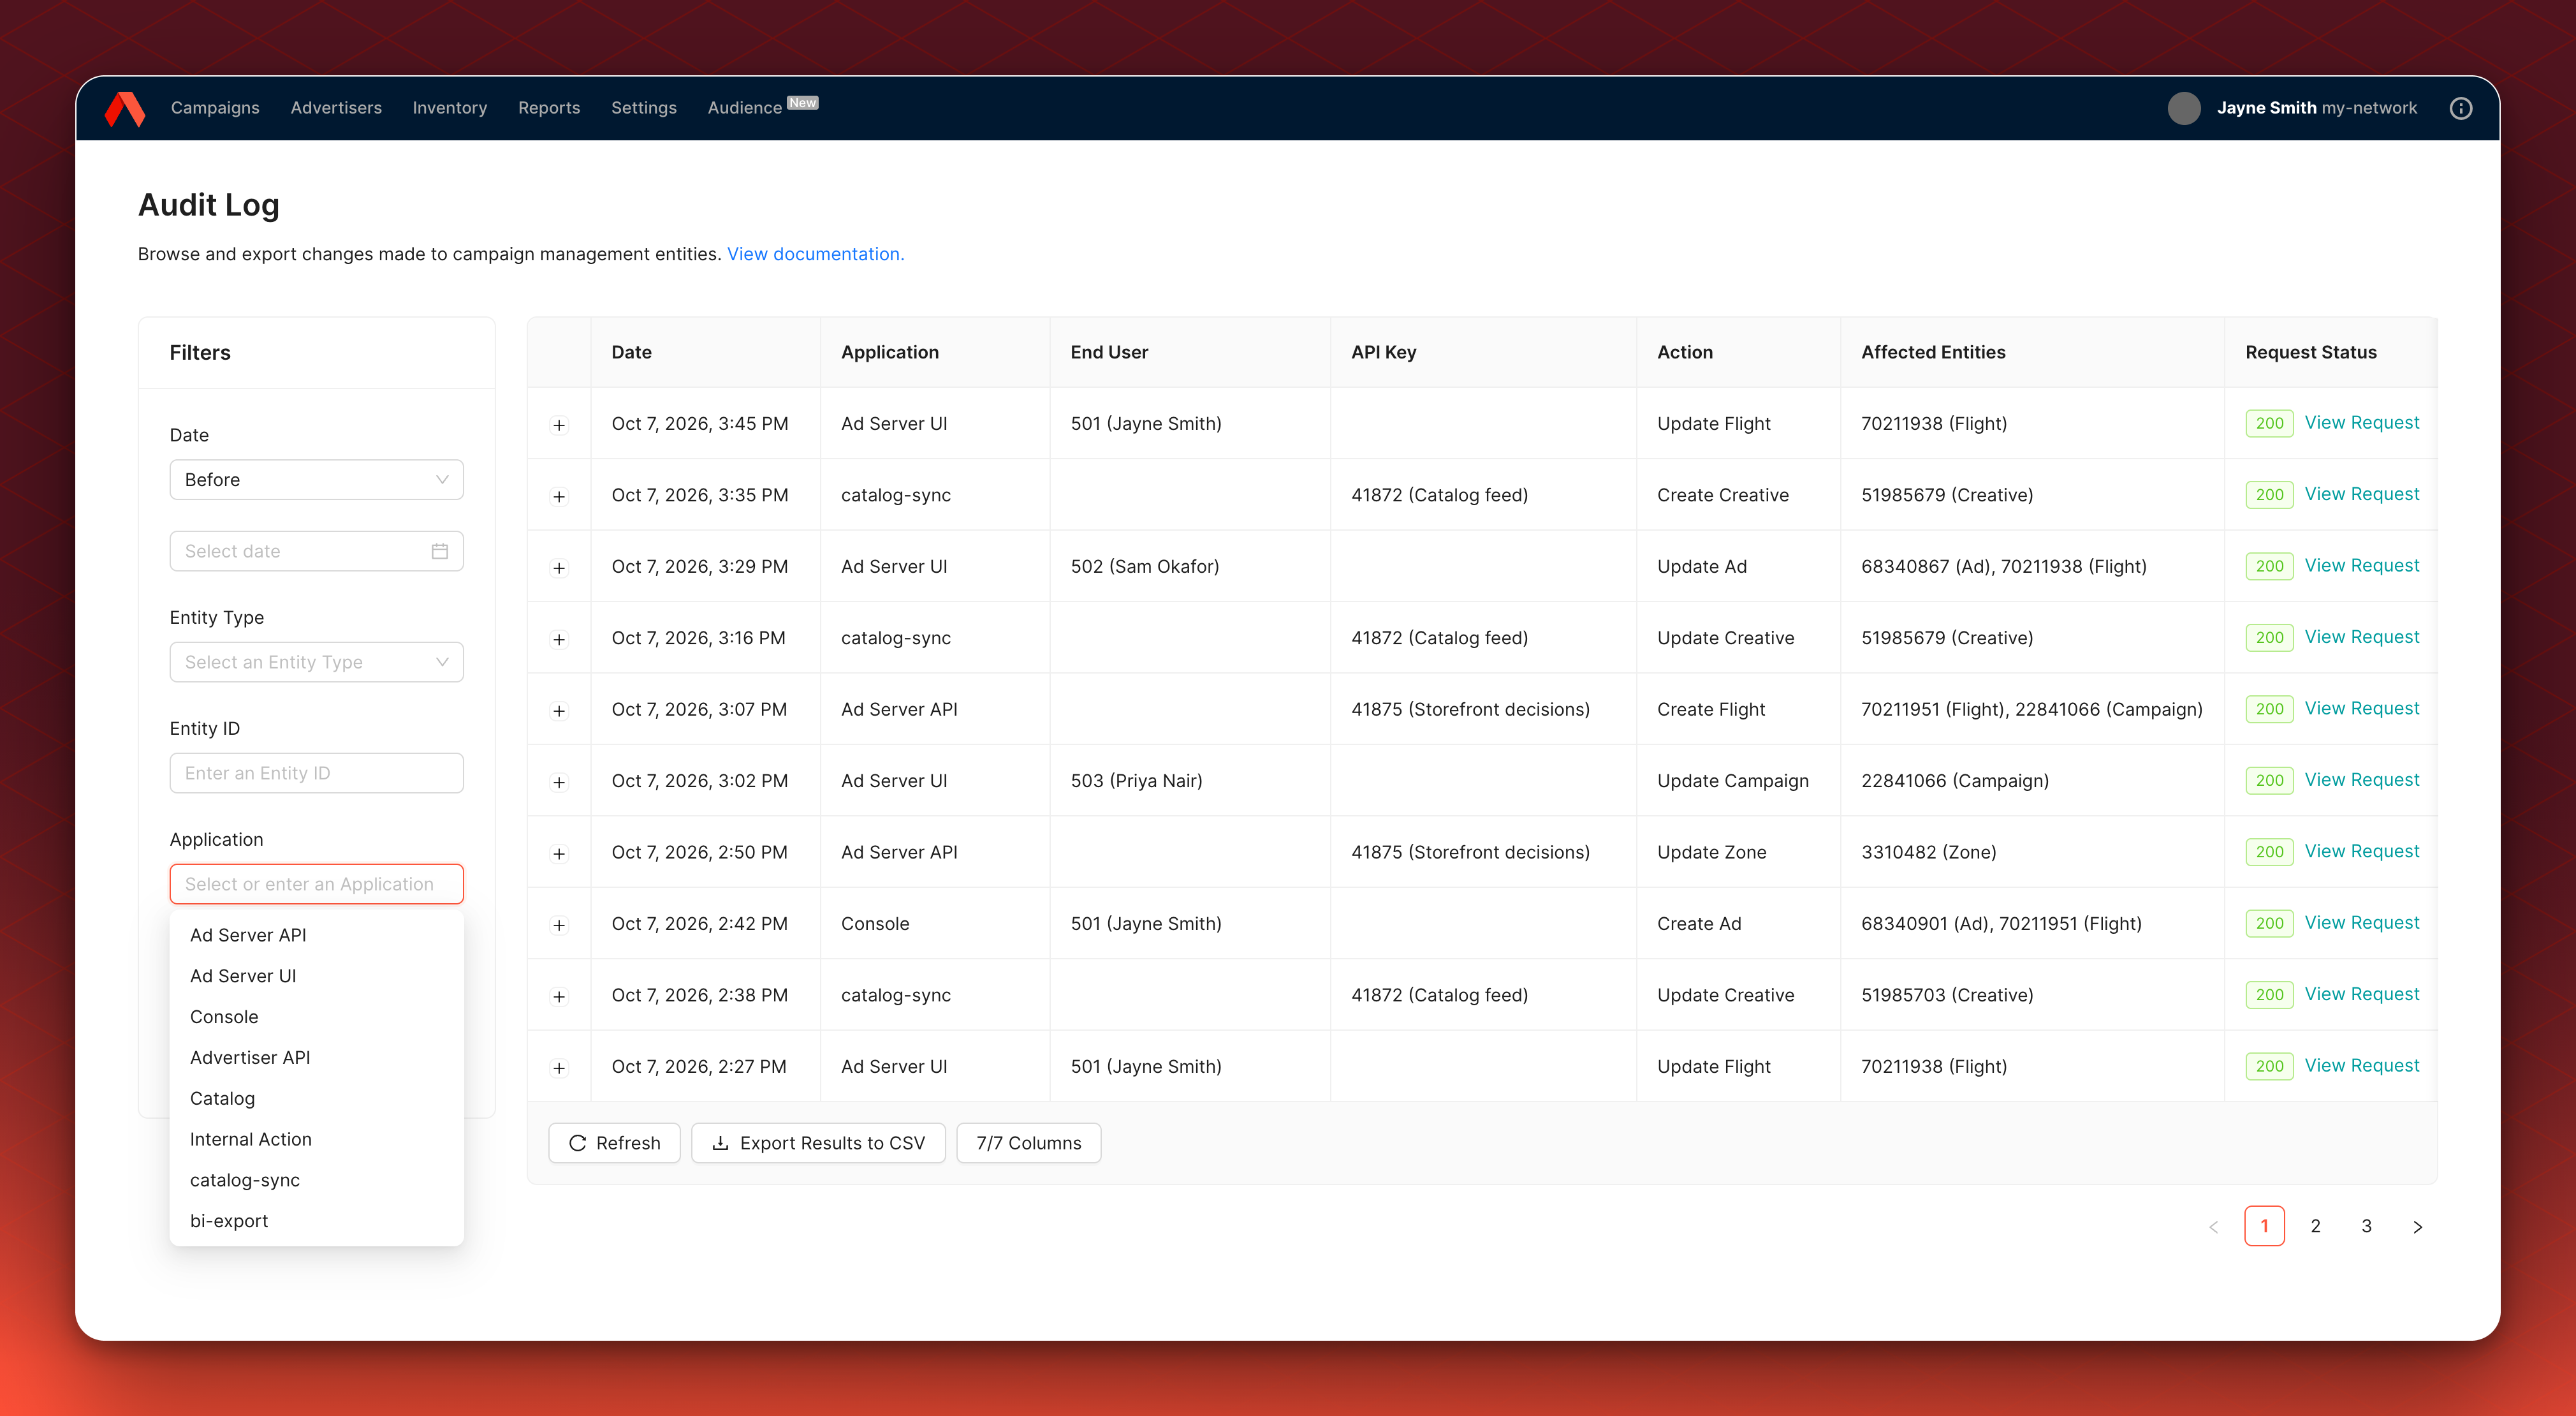This screenshot has width=2576, height=1416.
Task: Choose Advertiser API from the Application list
Action: (316, 1058)
